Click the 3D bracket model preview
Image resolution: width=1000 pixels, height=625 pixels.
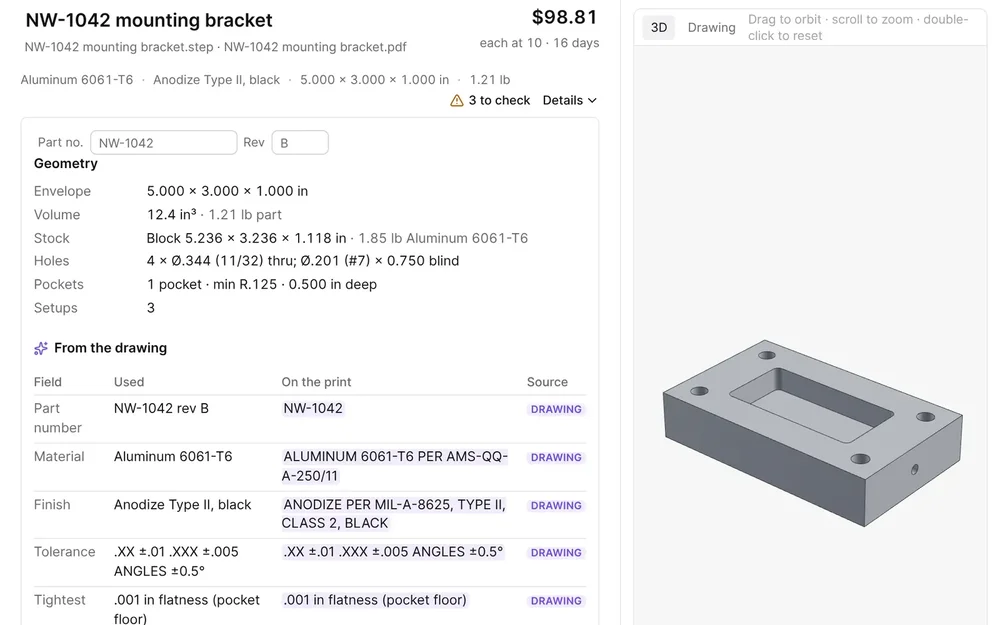coord(812,433)
